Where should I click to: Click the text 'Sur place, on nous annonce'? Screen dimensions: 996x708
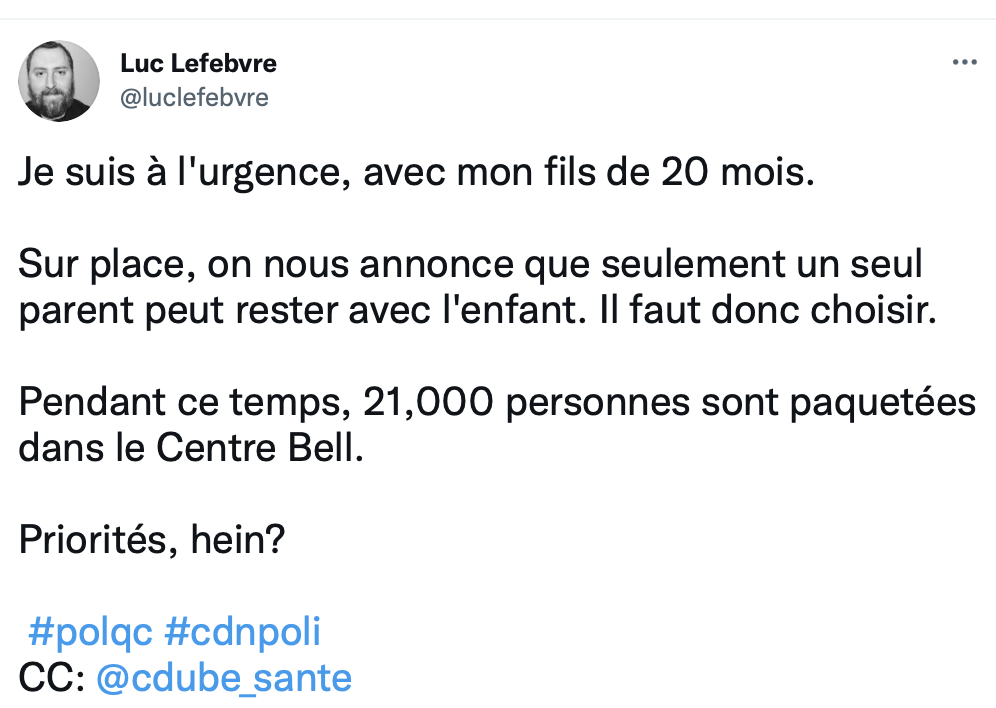266,264
